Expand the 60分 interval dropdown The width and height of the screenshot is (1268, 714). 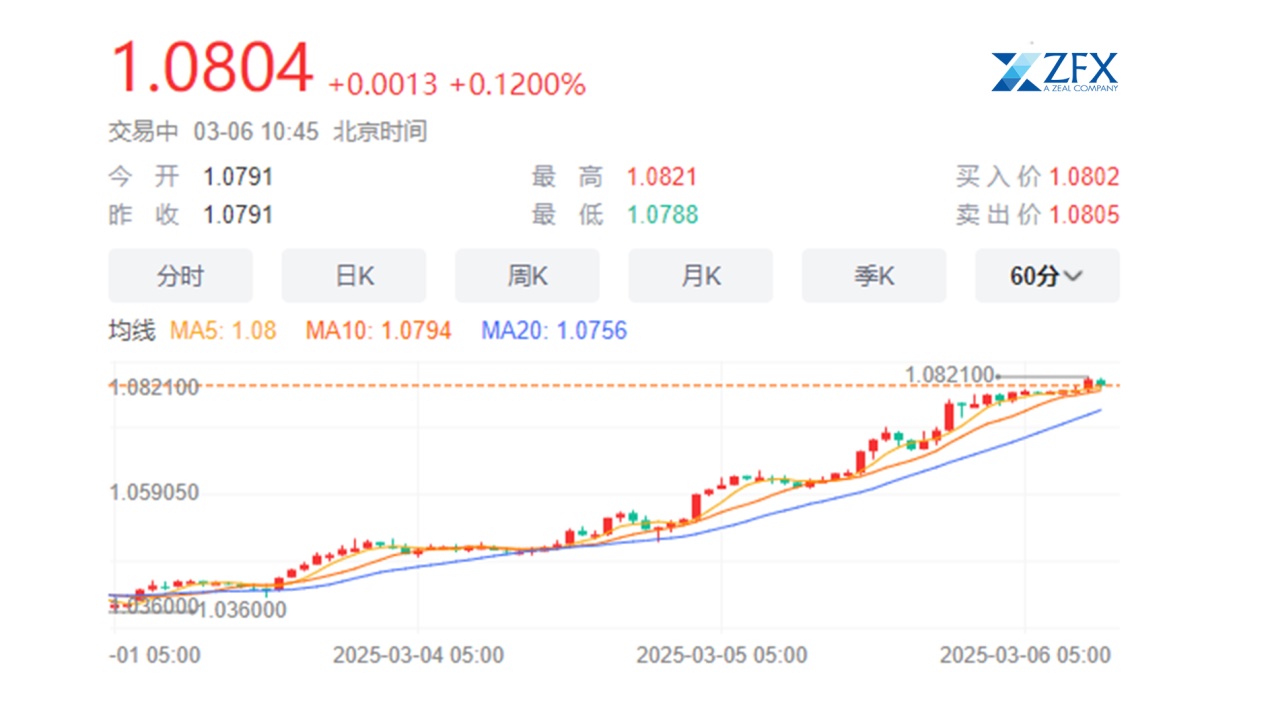click(1046, 276)
